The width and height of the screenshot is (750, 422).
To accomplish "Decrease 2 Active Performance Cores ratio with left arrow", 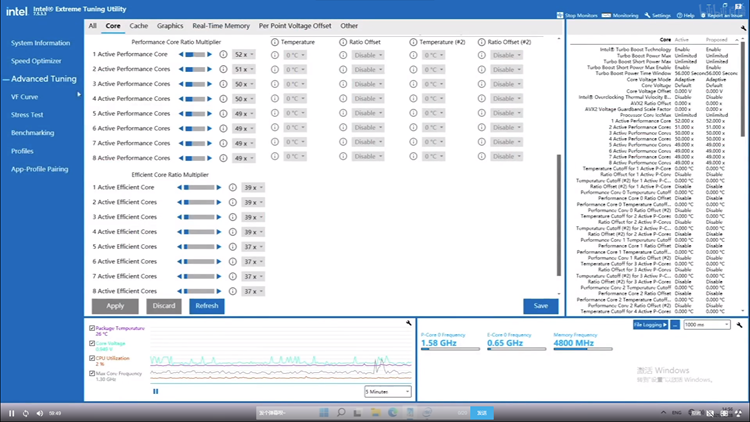I will click(x=181, y=69).
